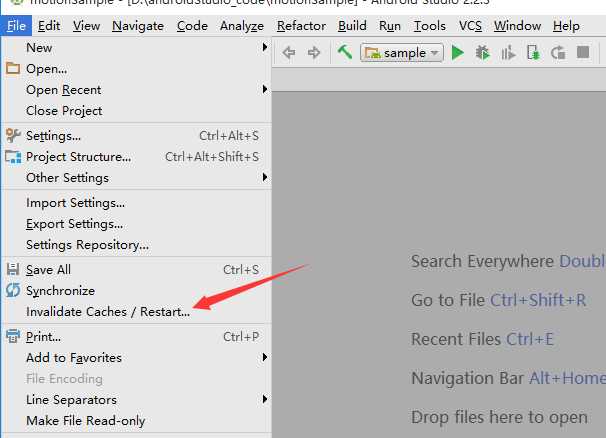Open the sample run configuration dropdown
The height and width of the screenshot is (438, 606).
click(x=402, y=52)
